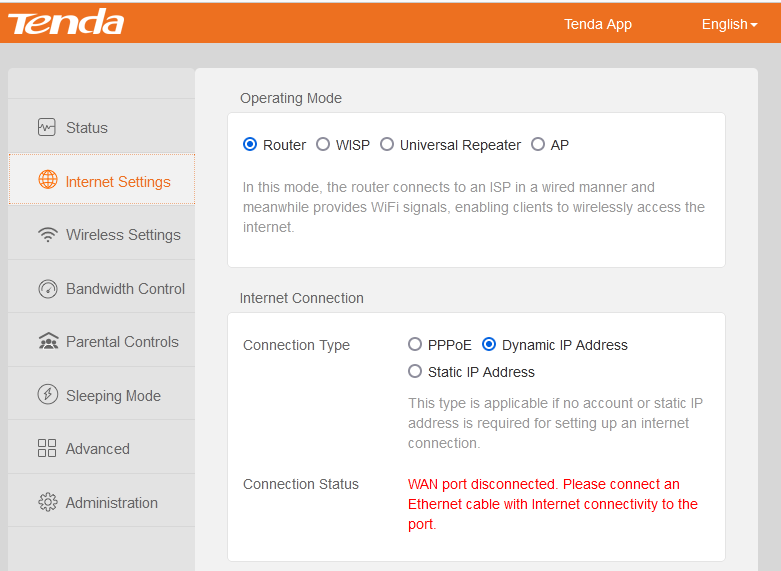Click the Bandwidth Control gauge icon
The width and height of the screenshot is (781, 571).
(x=47, y=289)
